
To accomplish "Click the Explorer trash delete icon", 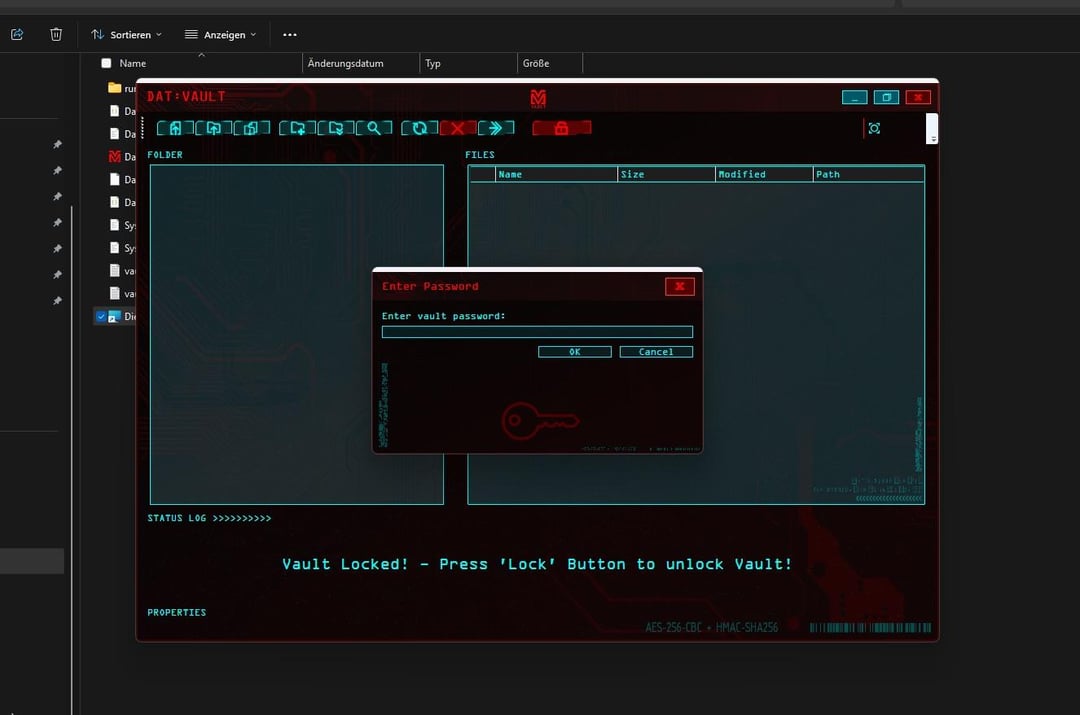I will [x=56, y=34].
